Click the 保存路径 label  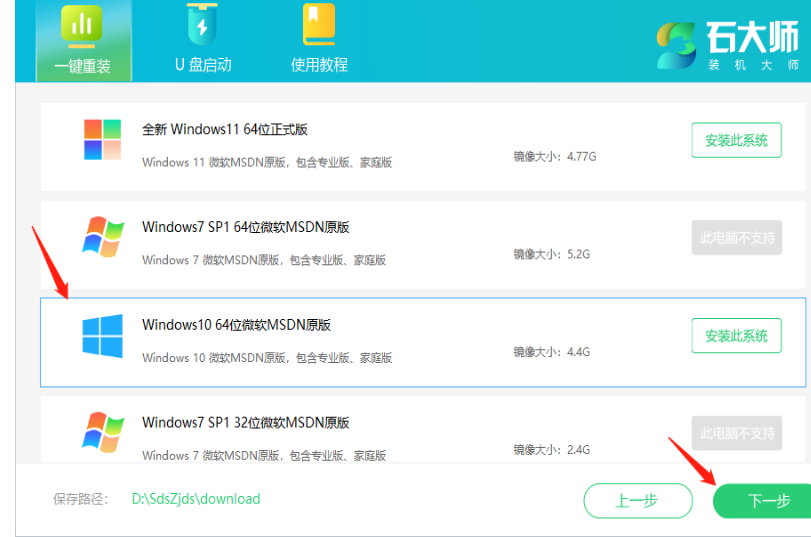(81, 499)
